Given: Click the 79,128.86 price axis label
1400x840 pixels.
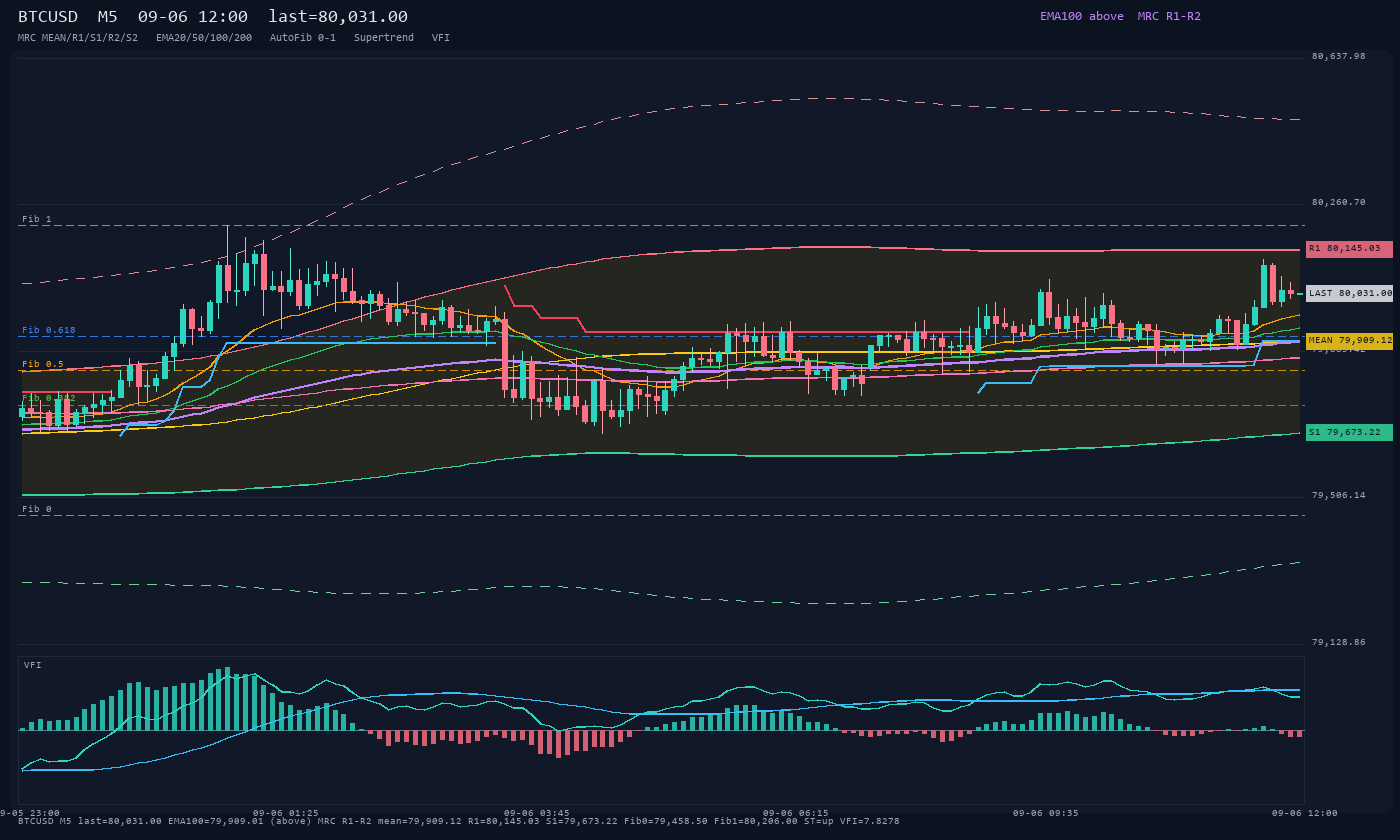Looking at the screenshot, I should click(x=1338, y=642).
